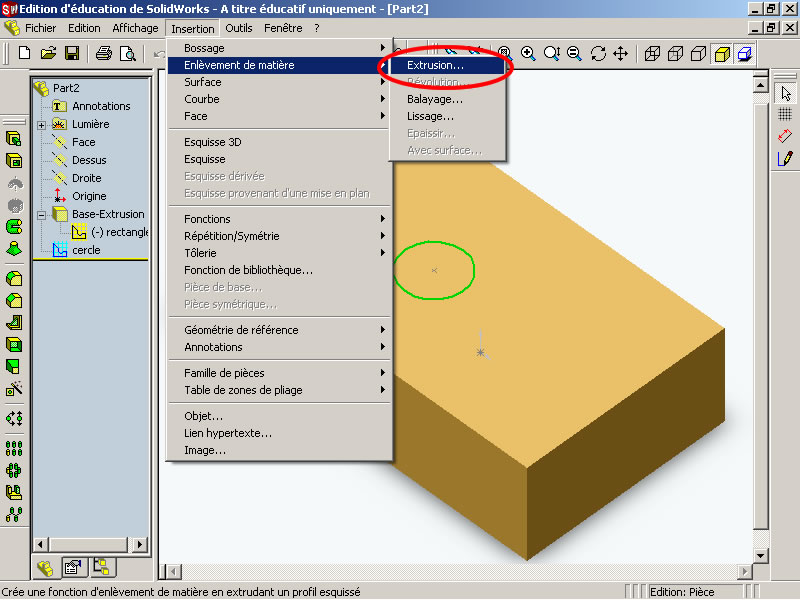
Task: Click the Open file folder icon
Action: [x=48, y=53]
